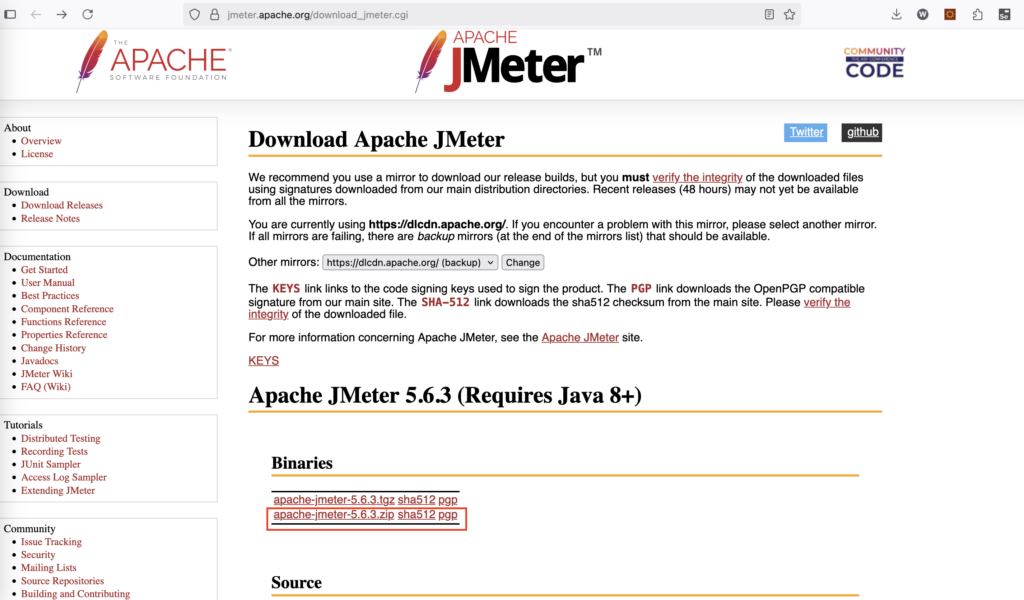This screenshot has height=600, width=1024.
Task: Open sha512 link for the zip binary
Action: (416, 514)
